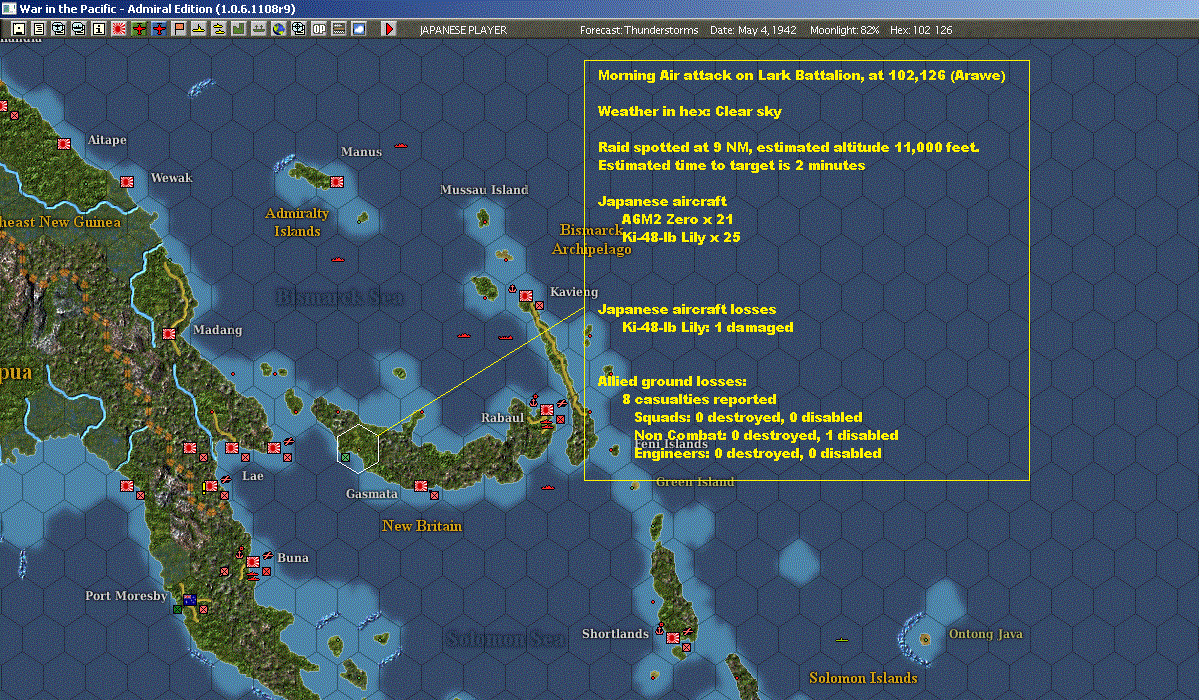Open the information 'i' toolbar icon
This screenshot has height=700, width=1199.
click(99, 29)
